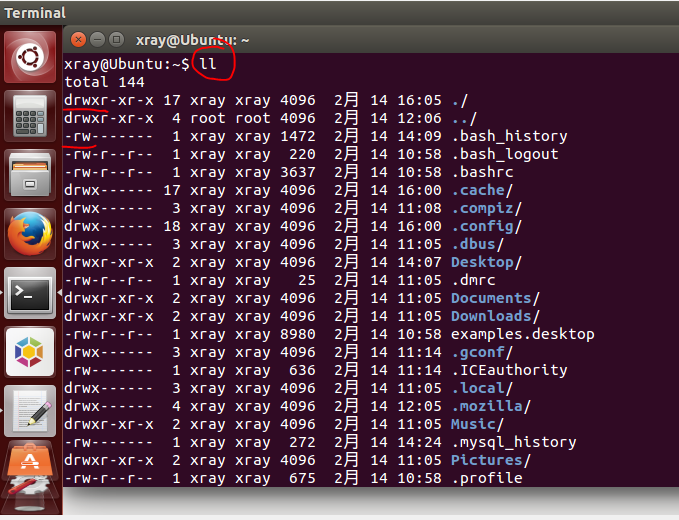
Task: Launch the Calculator from the dock
Action: [30, 116]
